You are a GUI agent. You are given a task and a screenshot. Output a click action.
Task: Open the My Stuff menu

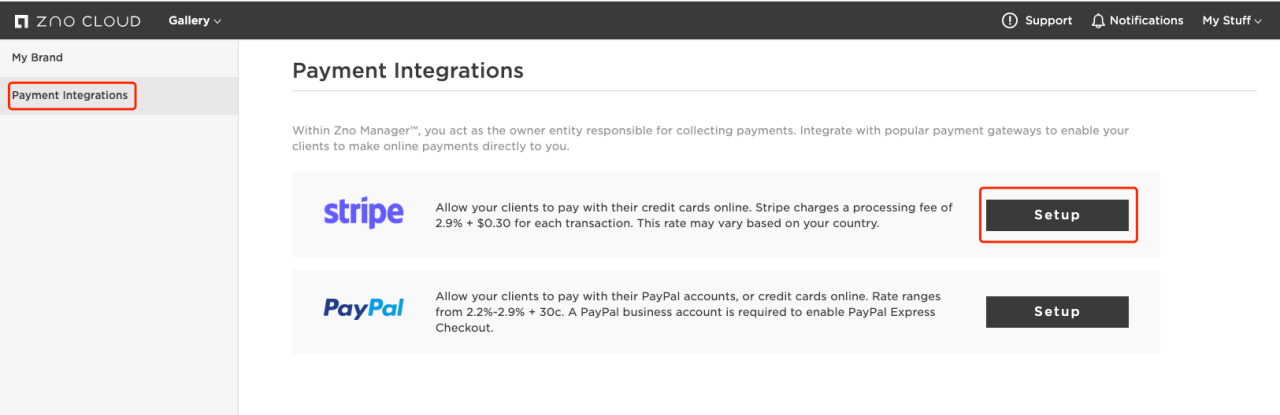click(x=1232, y=21)
